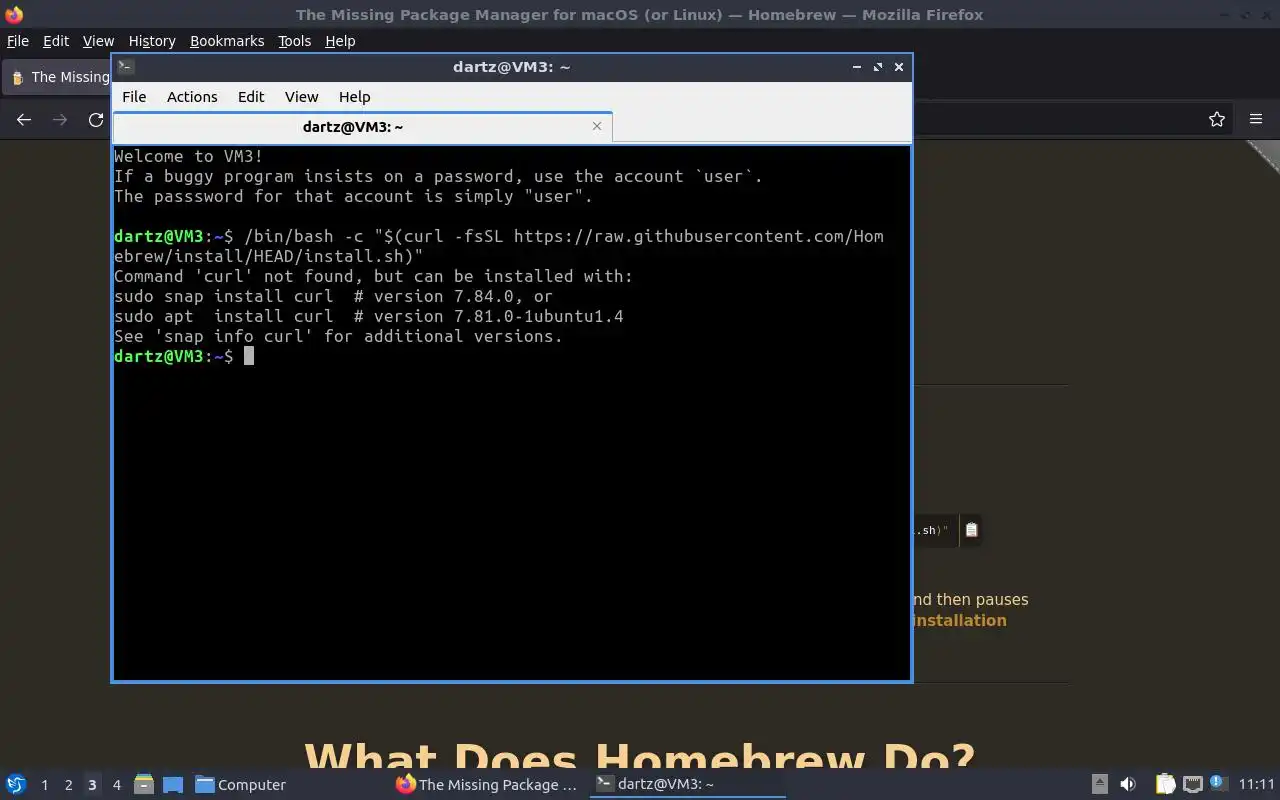Open Firefox History menu
The width and height of the screenshot is (1280, 800).
point(152,41)
